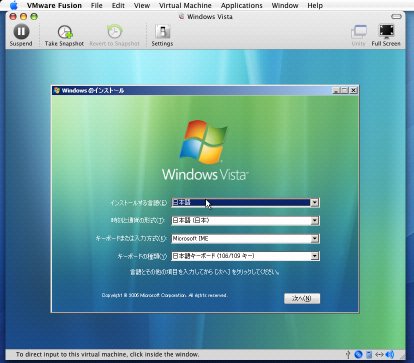Click Windows flag icon in installer title bar

pos(57,90)
